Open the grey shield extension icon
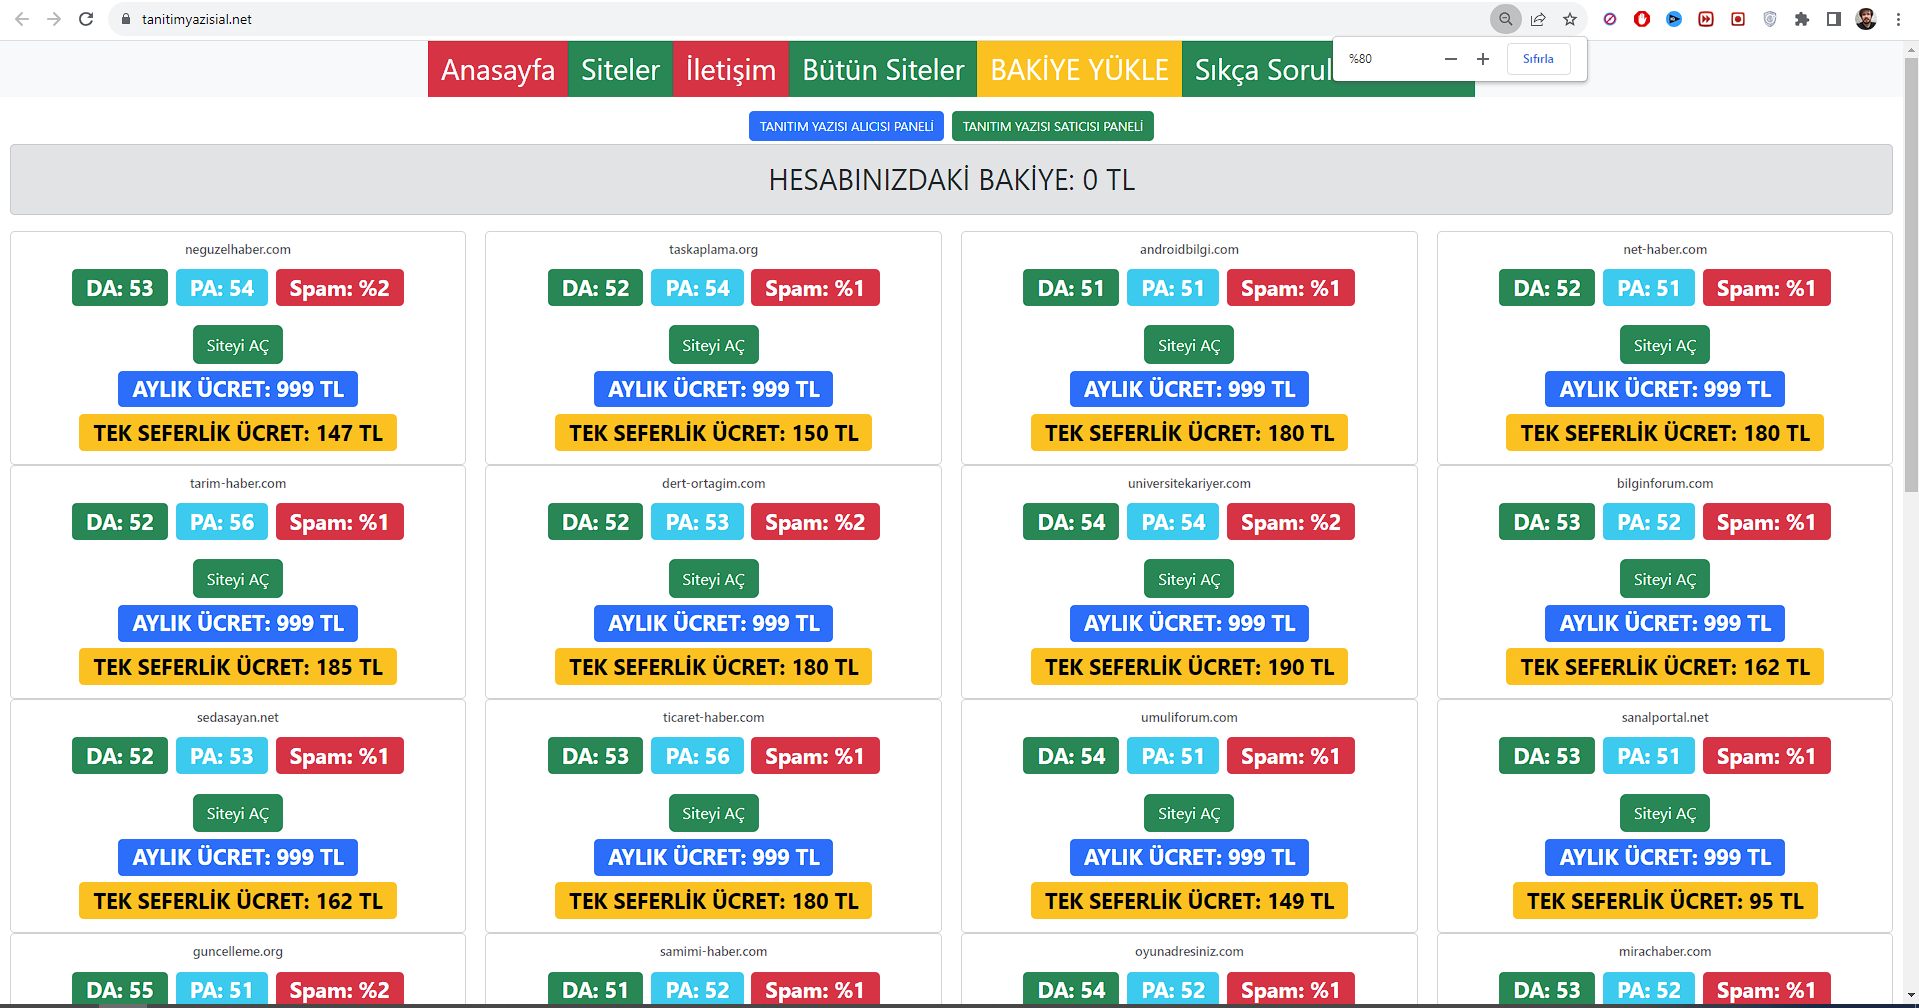1919x1008 pixels. (x=1770, y=19)
